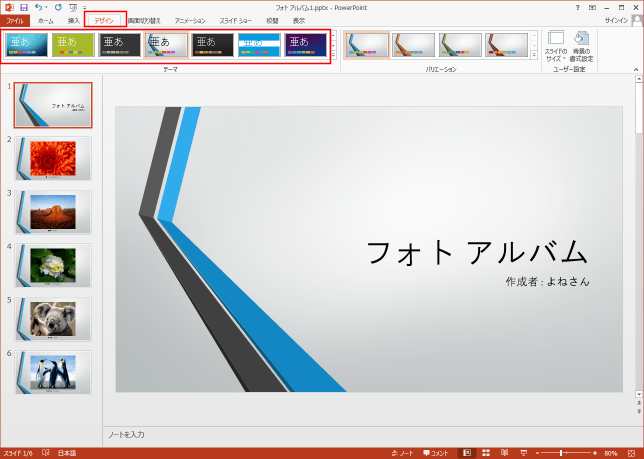Open Customize Quick Access Toolbar dropdown
The width and height of the screenshot is (644, 459).
85,7
